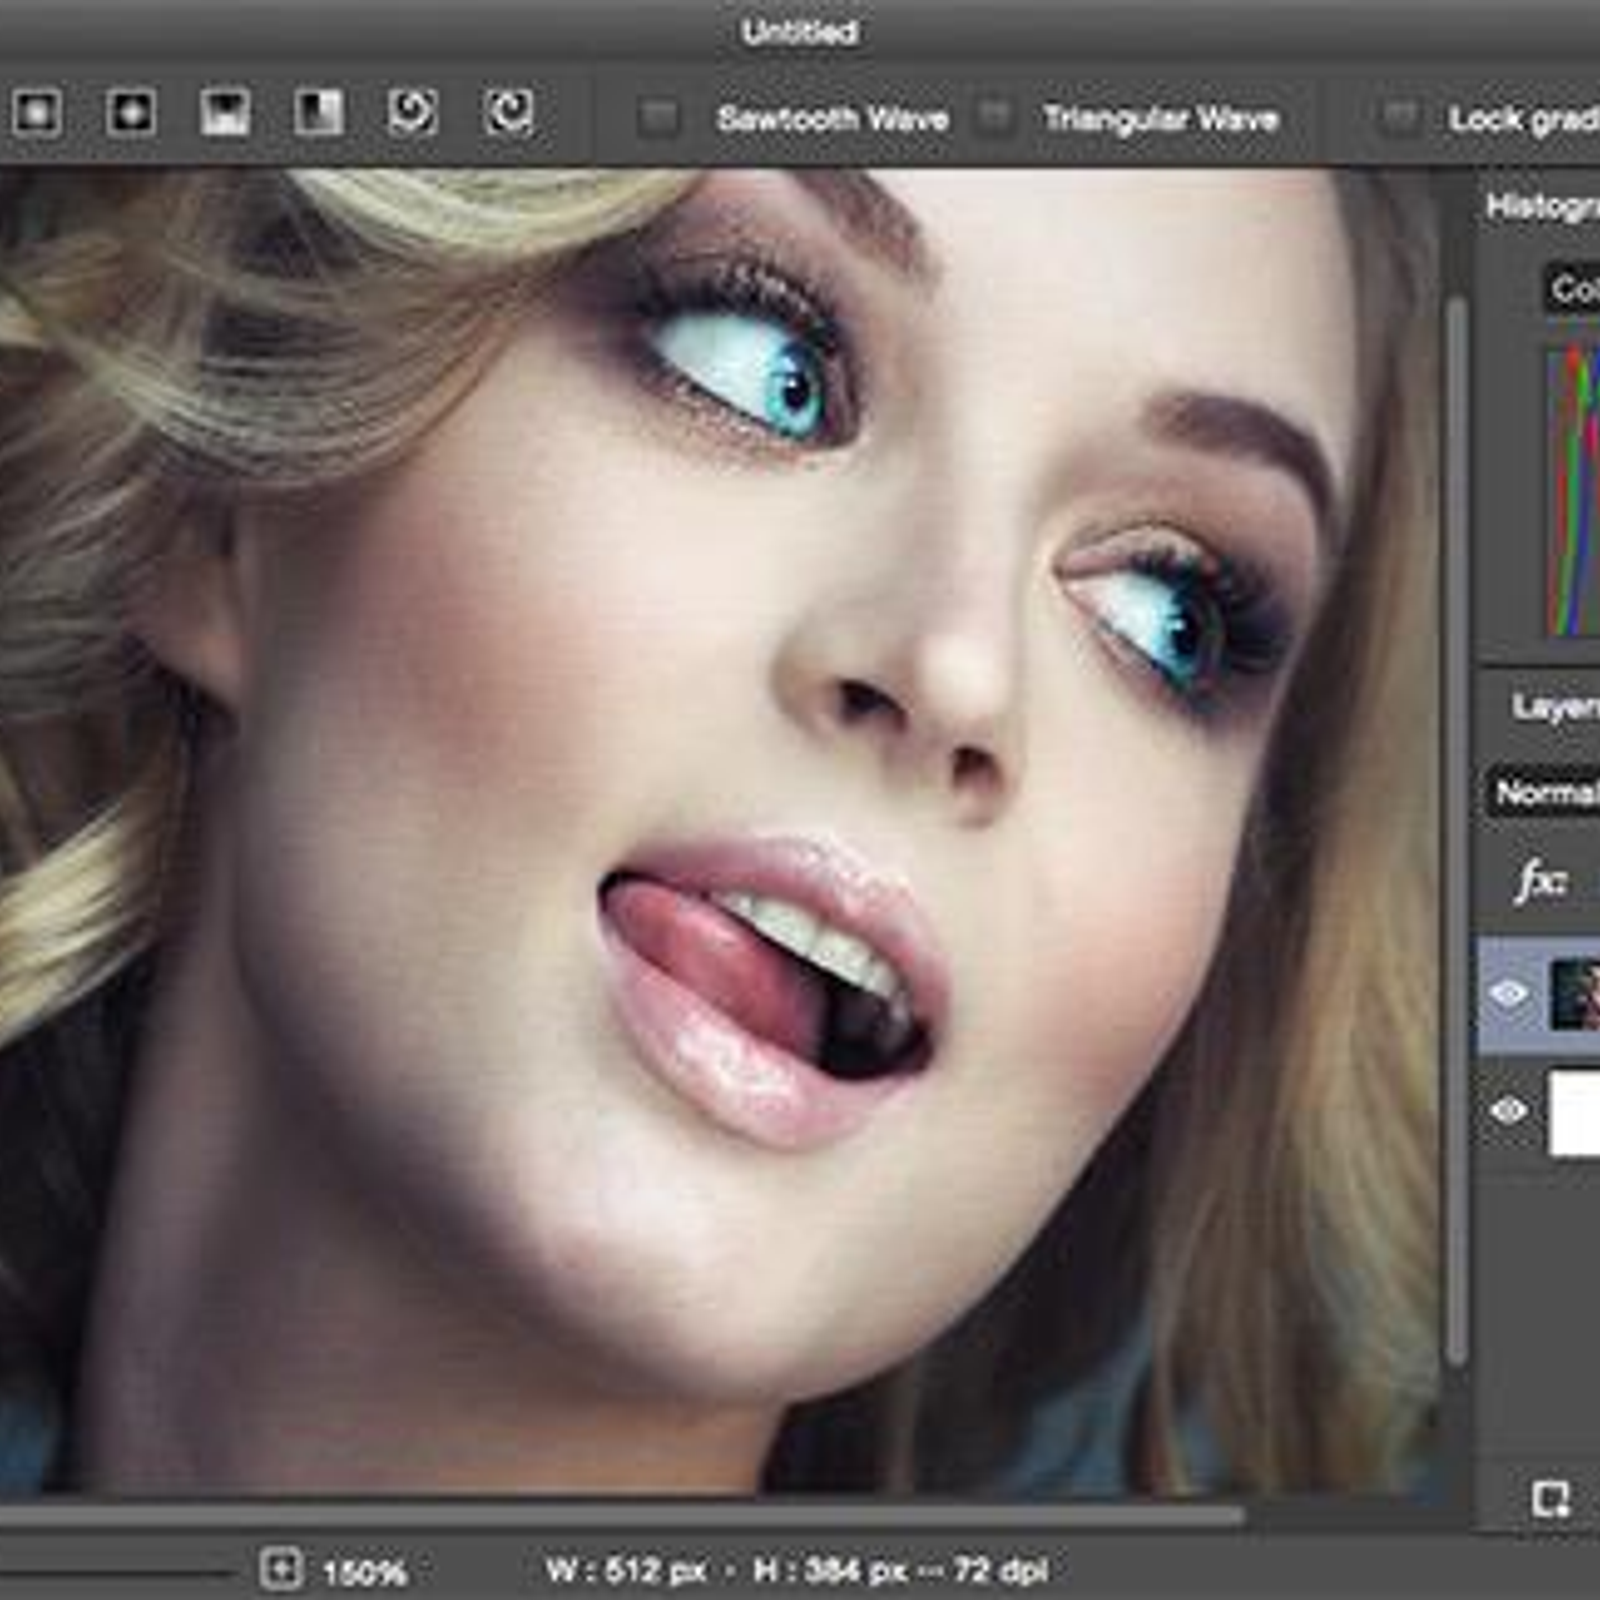Select the radial gradient type icon
Viewport: 1600px width, 1600px height.
point(37,112)
